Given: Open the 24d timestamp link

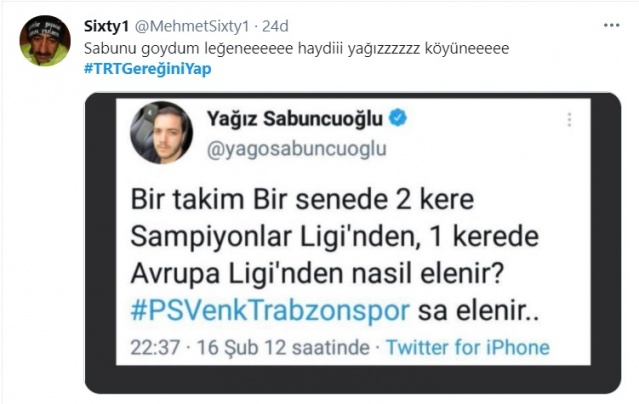Looking at the screenshot, I should tap(275, 26).
